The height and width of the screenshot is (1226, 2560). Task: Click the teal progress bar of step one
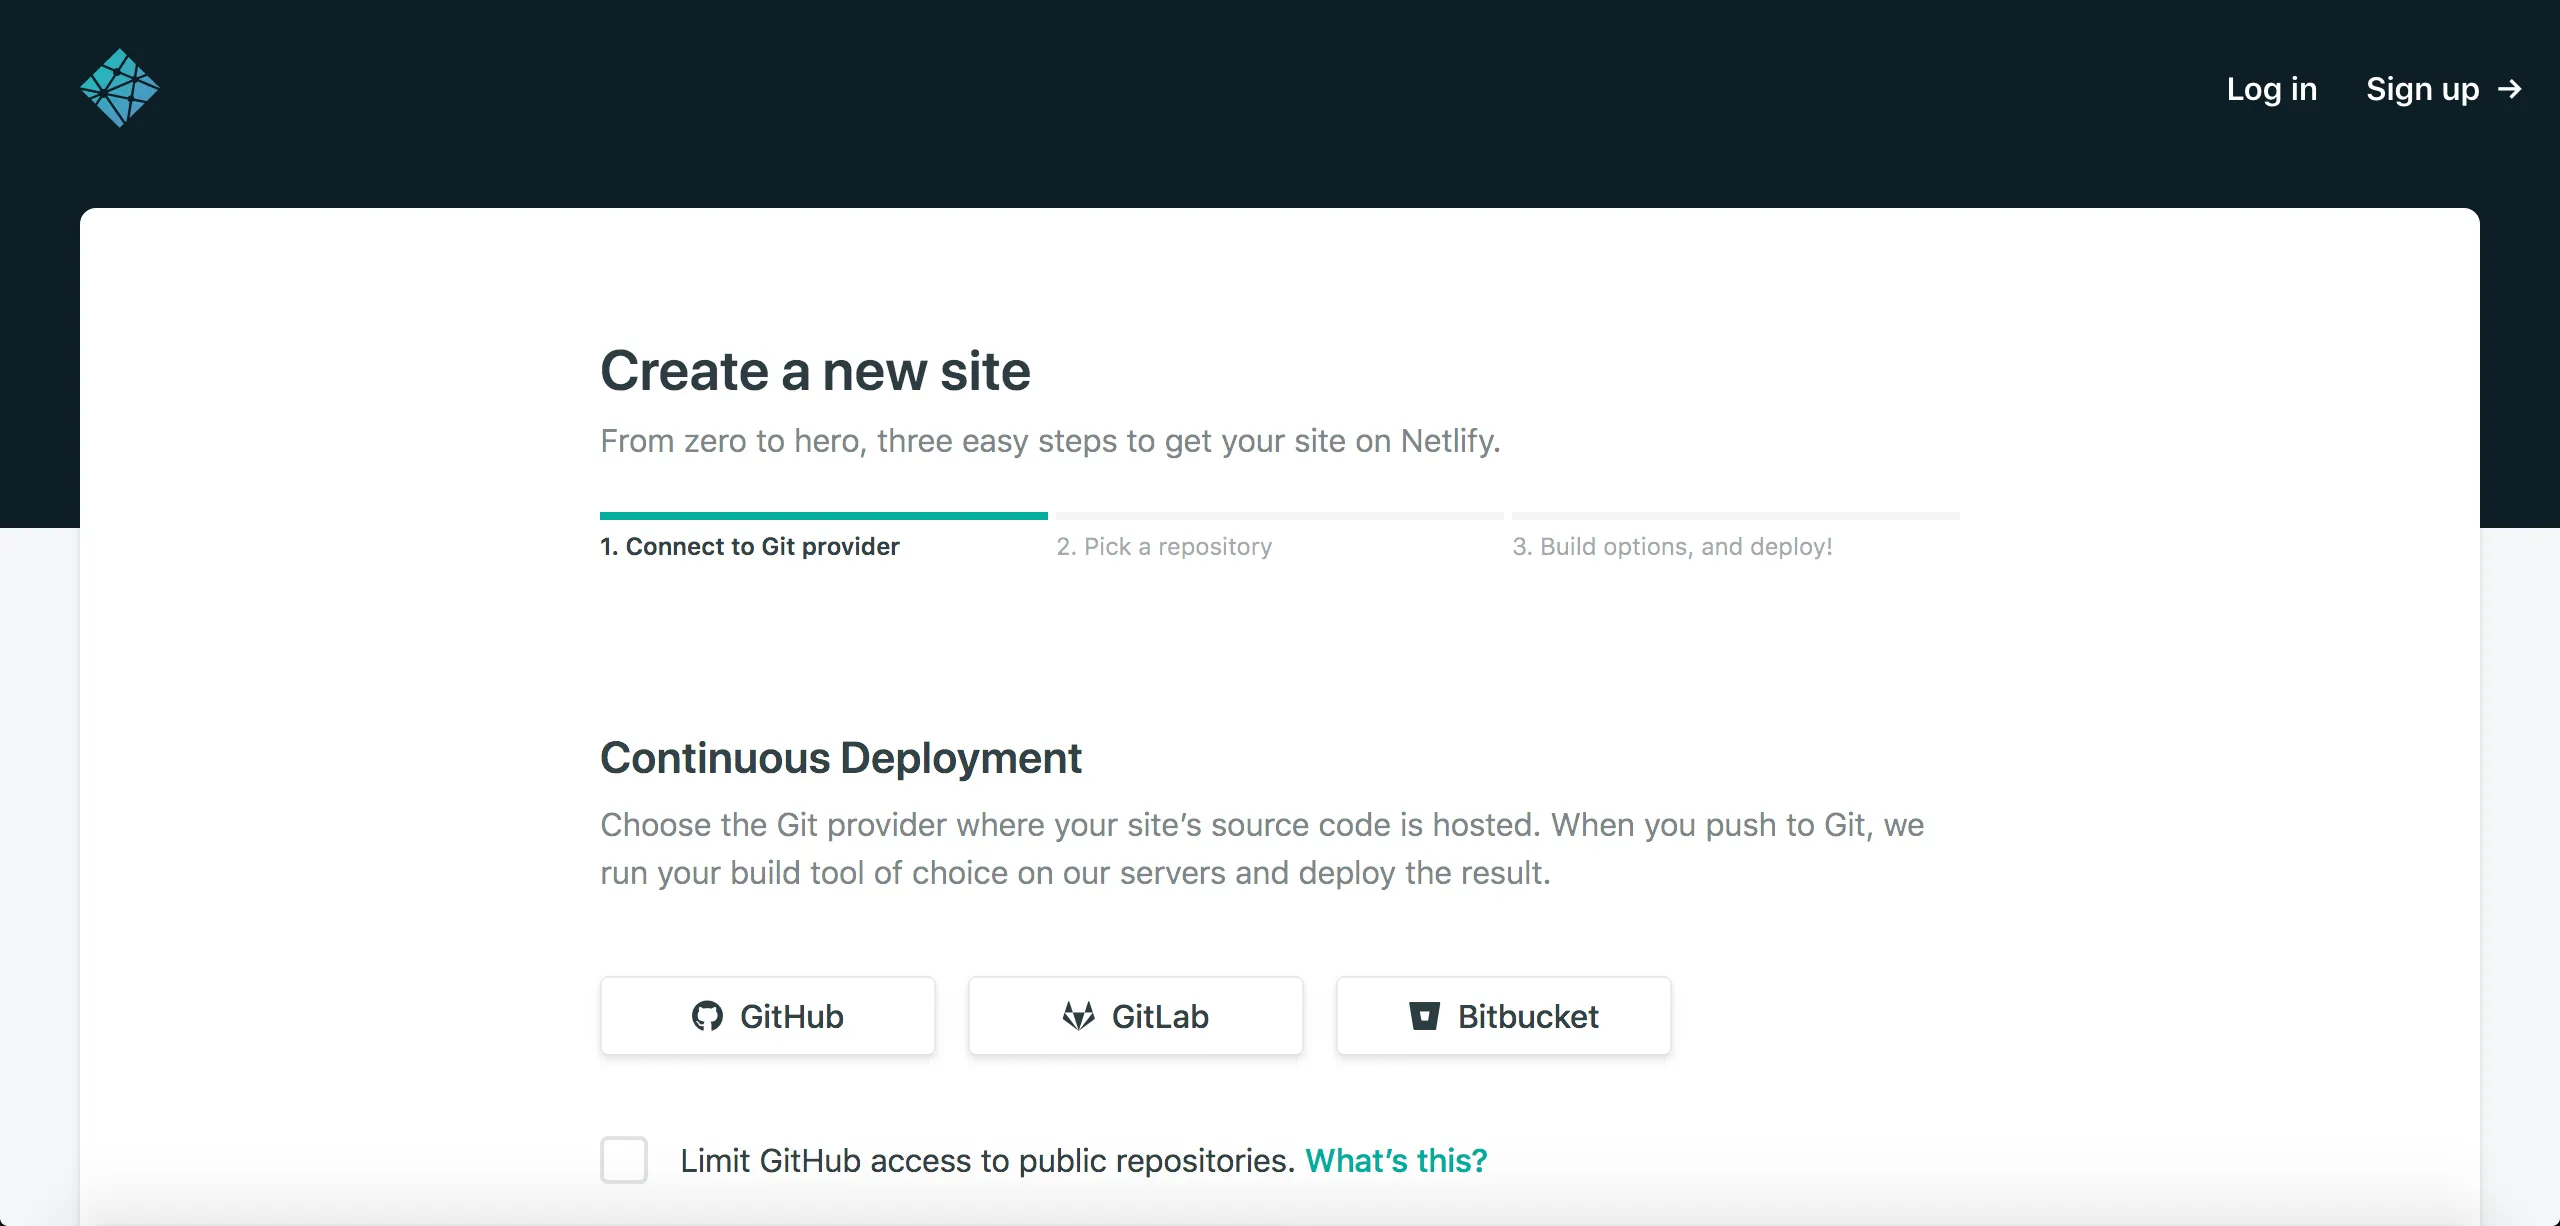tap(822, 515)
